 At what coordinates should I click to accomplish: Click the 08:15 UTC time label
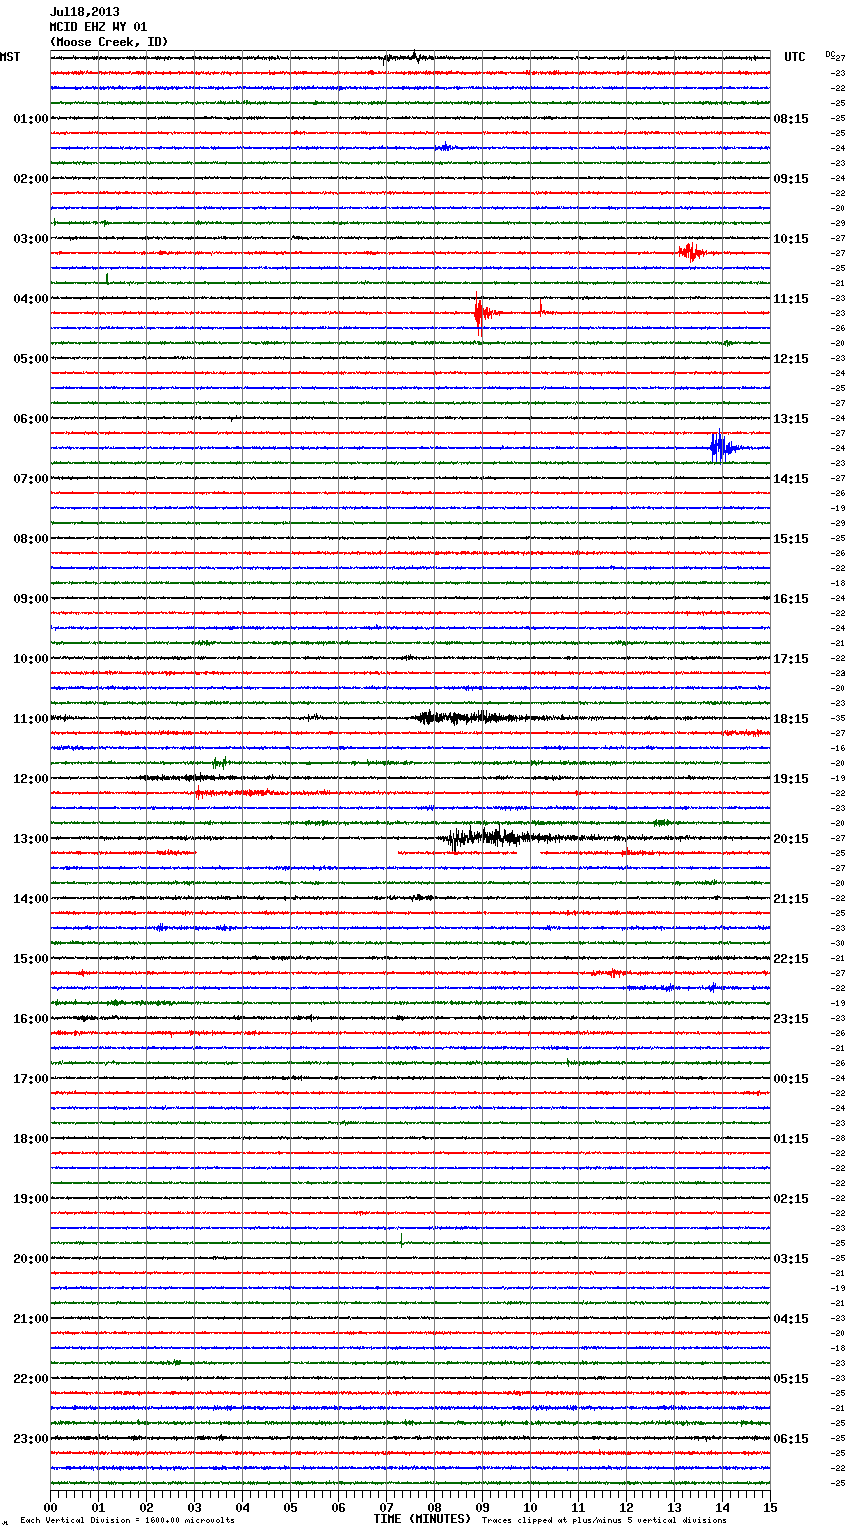[791, 119]
